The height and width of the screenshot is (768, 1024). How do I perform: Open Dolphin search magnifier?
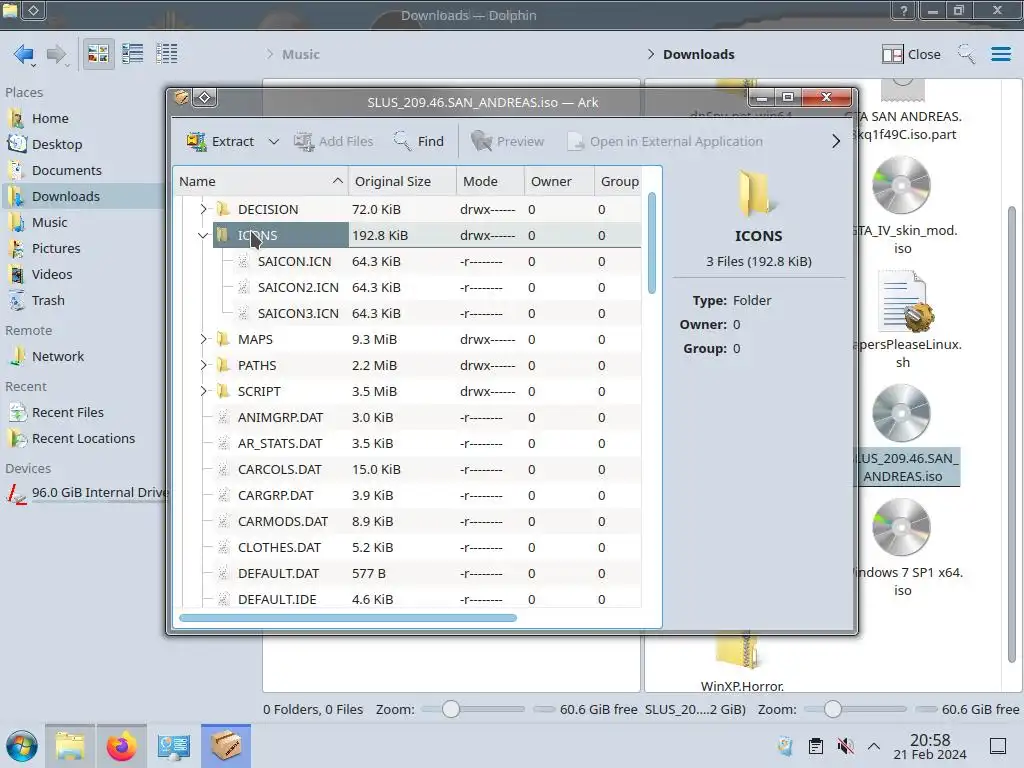[966, 54]
